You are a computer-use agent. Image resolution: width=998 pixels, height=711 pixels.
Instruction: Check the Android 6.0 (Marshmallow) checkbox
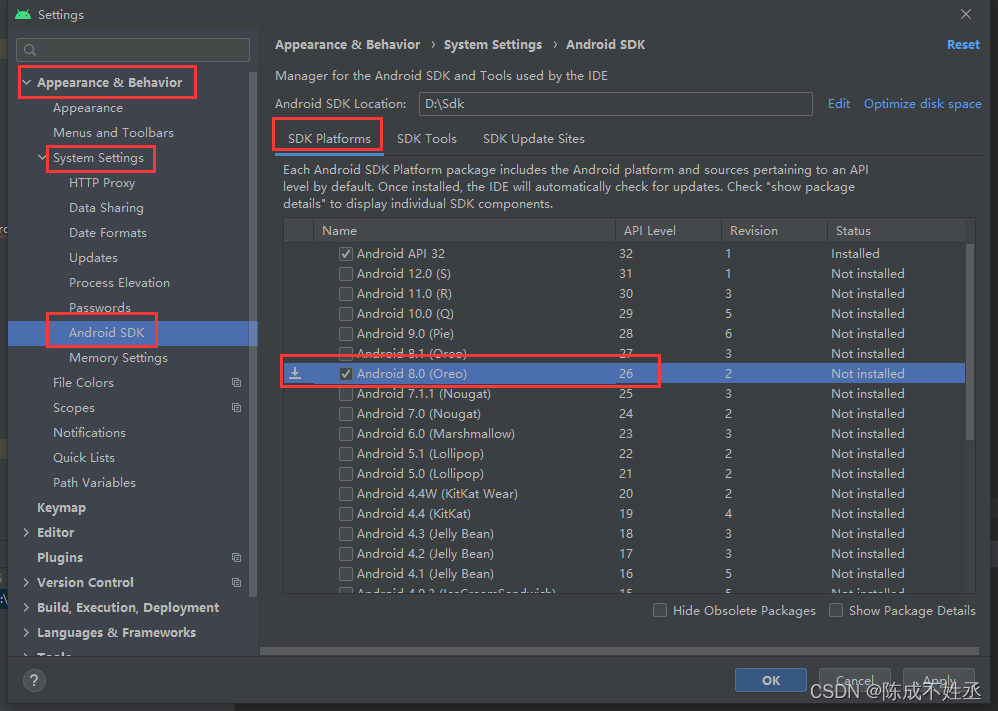346,434
